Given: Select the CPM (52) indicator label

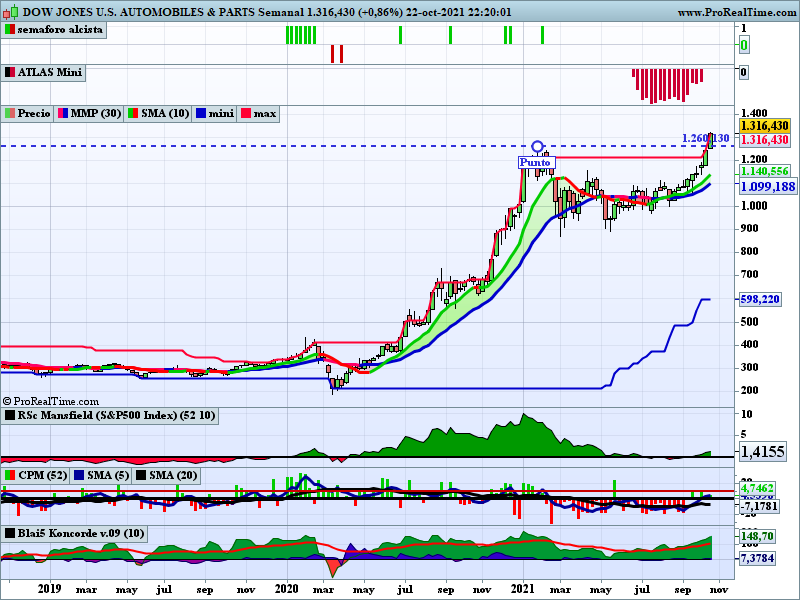Looking at the screenshot, I should click(x=36, y=476).
